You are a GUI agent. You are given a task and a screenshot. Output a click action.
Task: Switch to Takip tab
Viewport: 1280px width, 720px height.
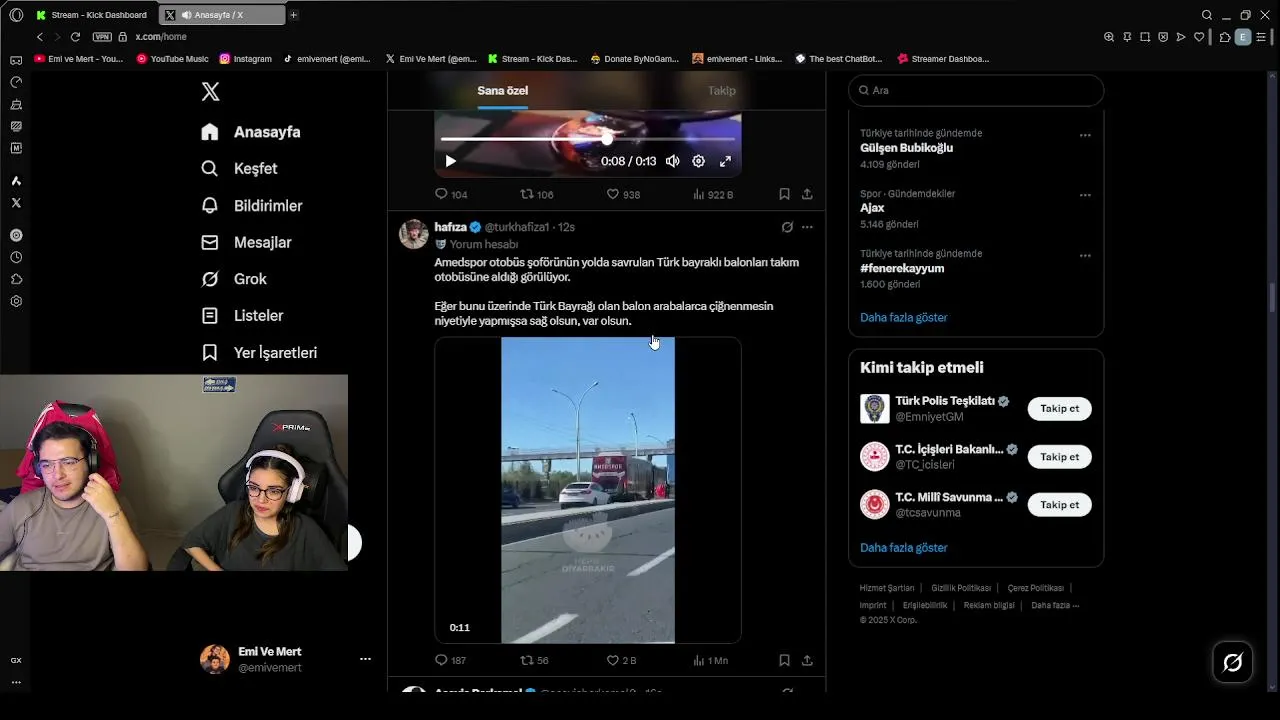point(721,90)
